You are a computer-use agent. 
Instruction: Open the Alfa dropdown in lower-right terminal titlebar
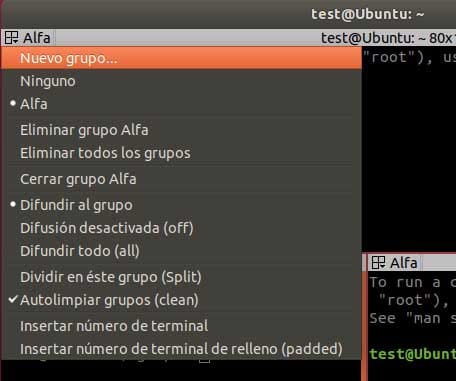click(x=395, y=263)
